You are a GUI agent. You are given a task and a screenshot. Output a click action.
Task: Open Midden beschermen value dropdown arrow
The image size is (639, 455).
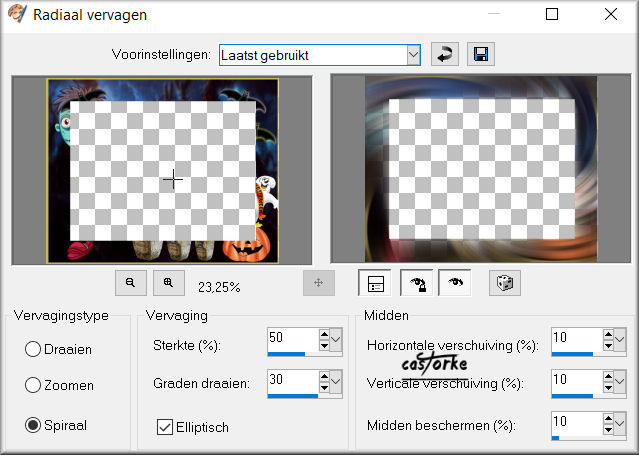click(x=620, y=424)
